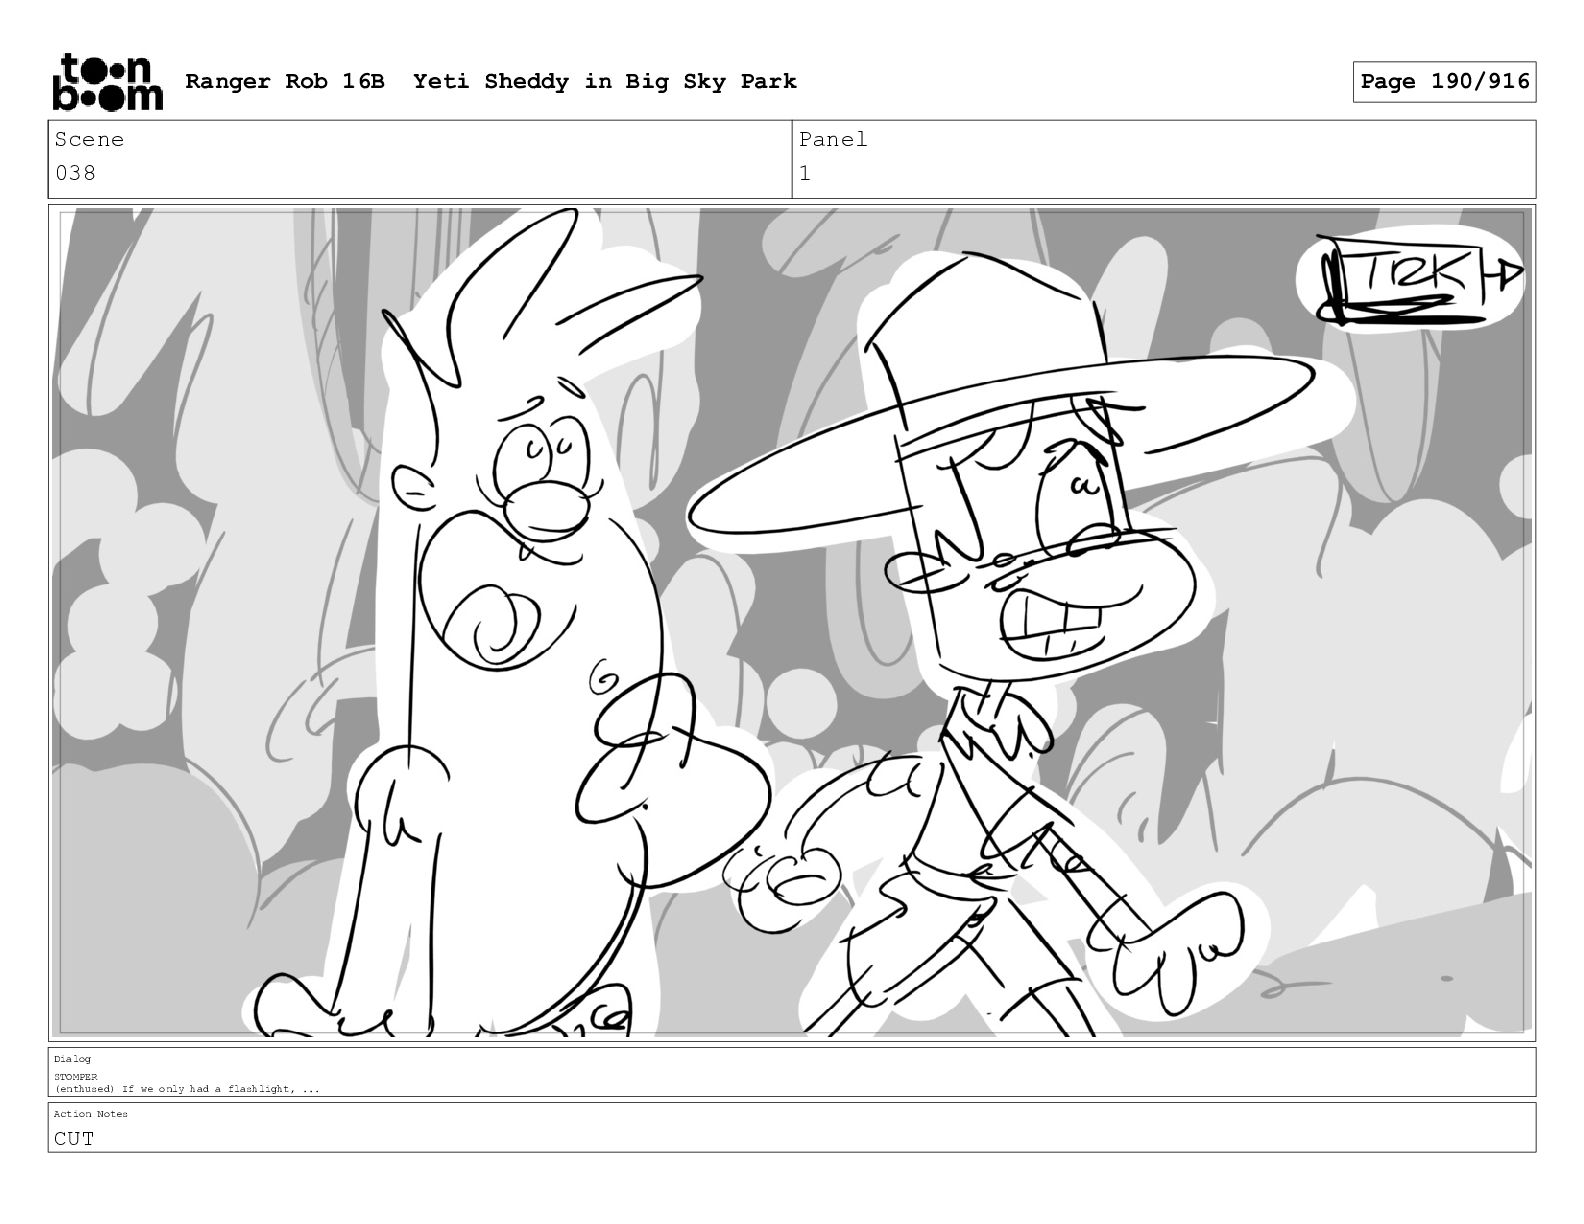Select dialog line 'If we only had a flashlight'

point(207,1089)
